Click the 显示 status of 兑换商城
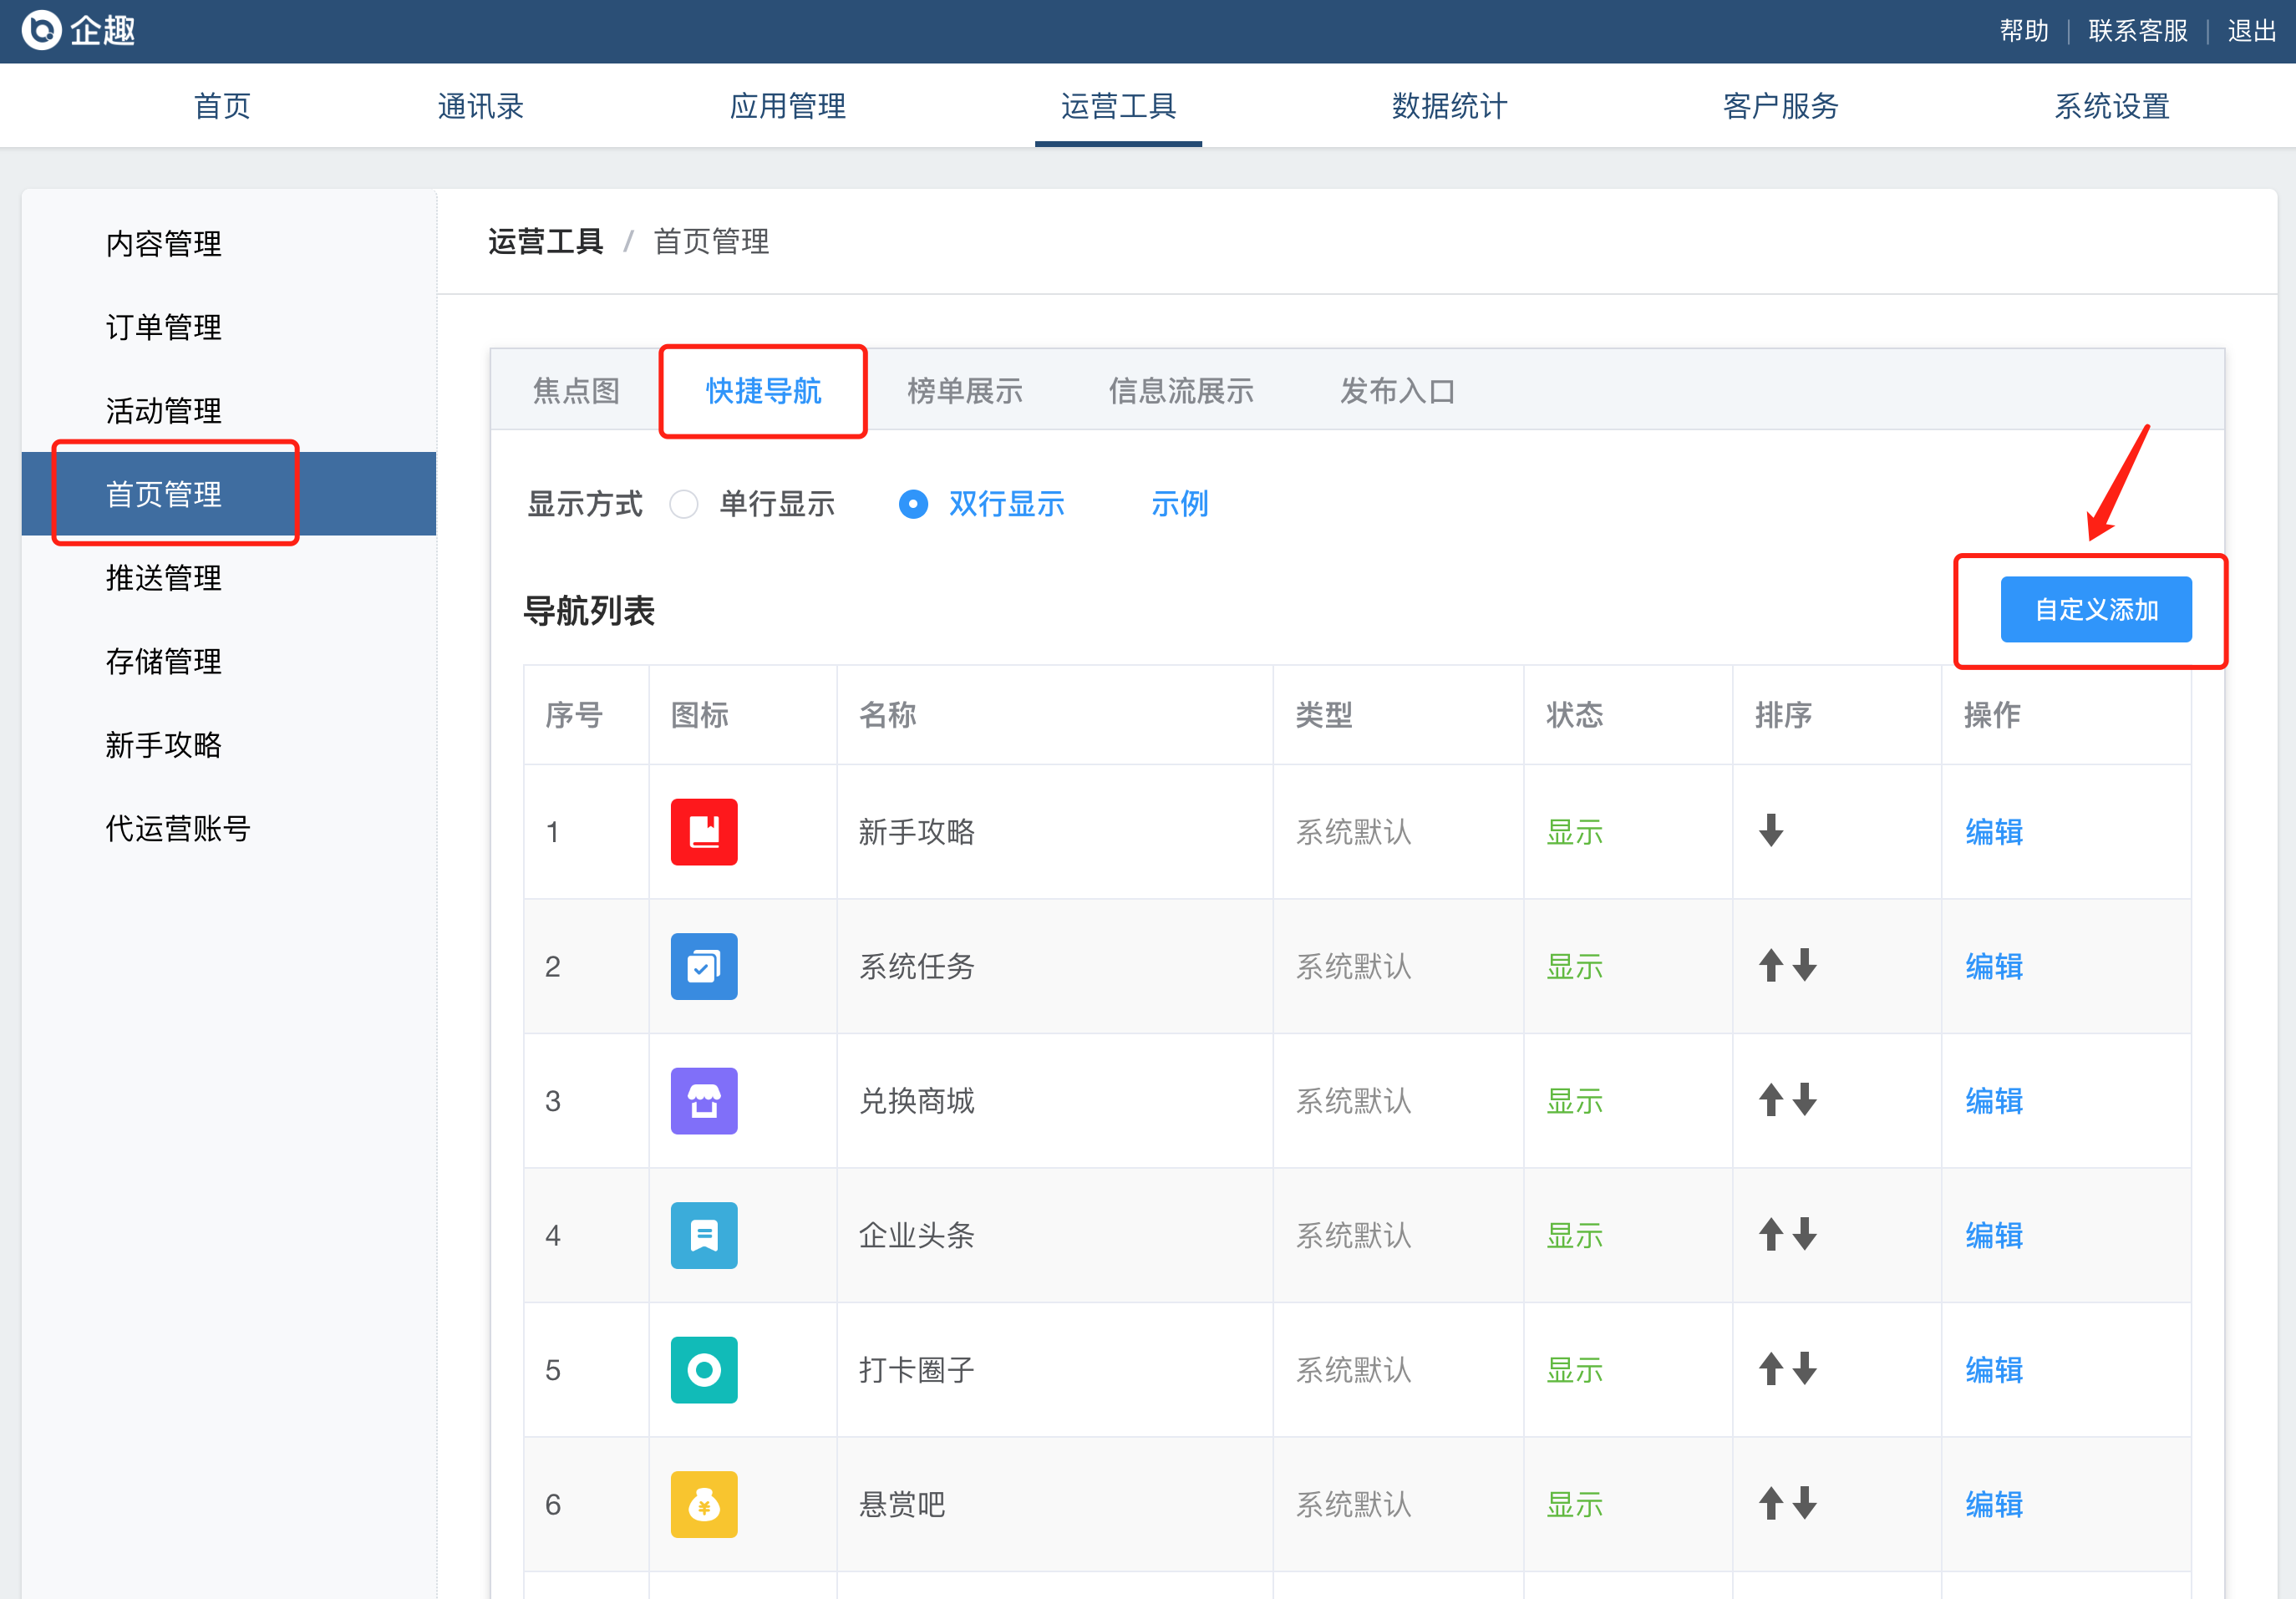Image resolution: width=2296 pixels, height=1599 pixels. pos(1575,1101)
